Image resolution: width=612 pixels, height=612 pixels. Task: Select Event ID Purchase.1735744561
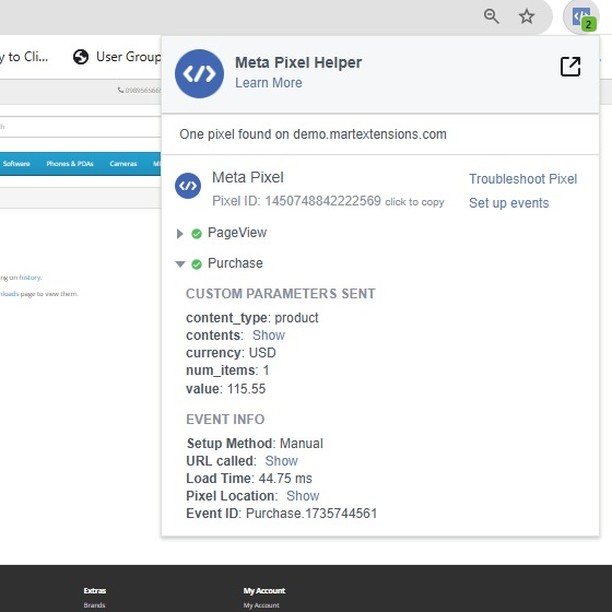pyautogui.click(x=281, y=513)
